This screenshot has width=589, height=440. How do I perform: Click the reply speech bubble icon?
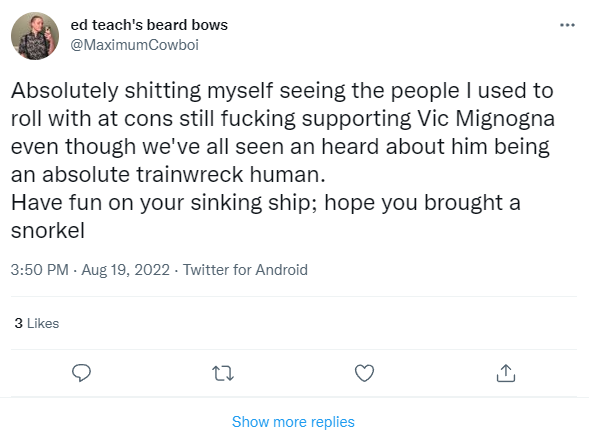(x=81, y=373)
